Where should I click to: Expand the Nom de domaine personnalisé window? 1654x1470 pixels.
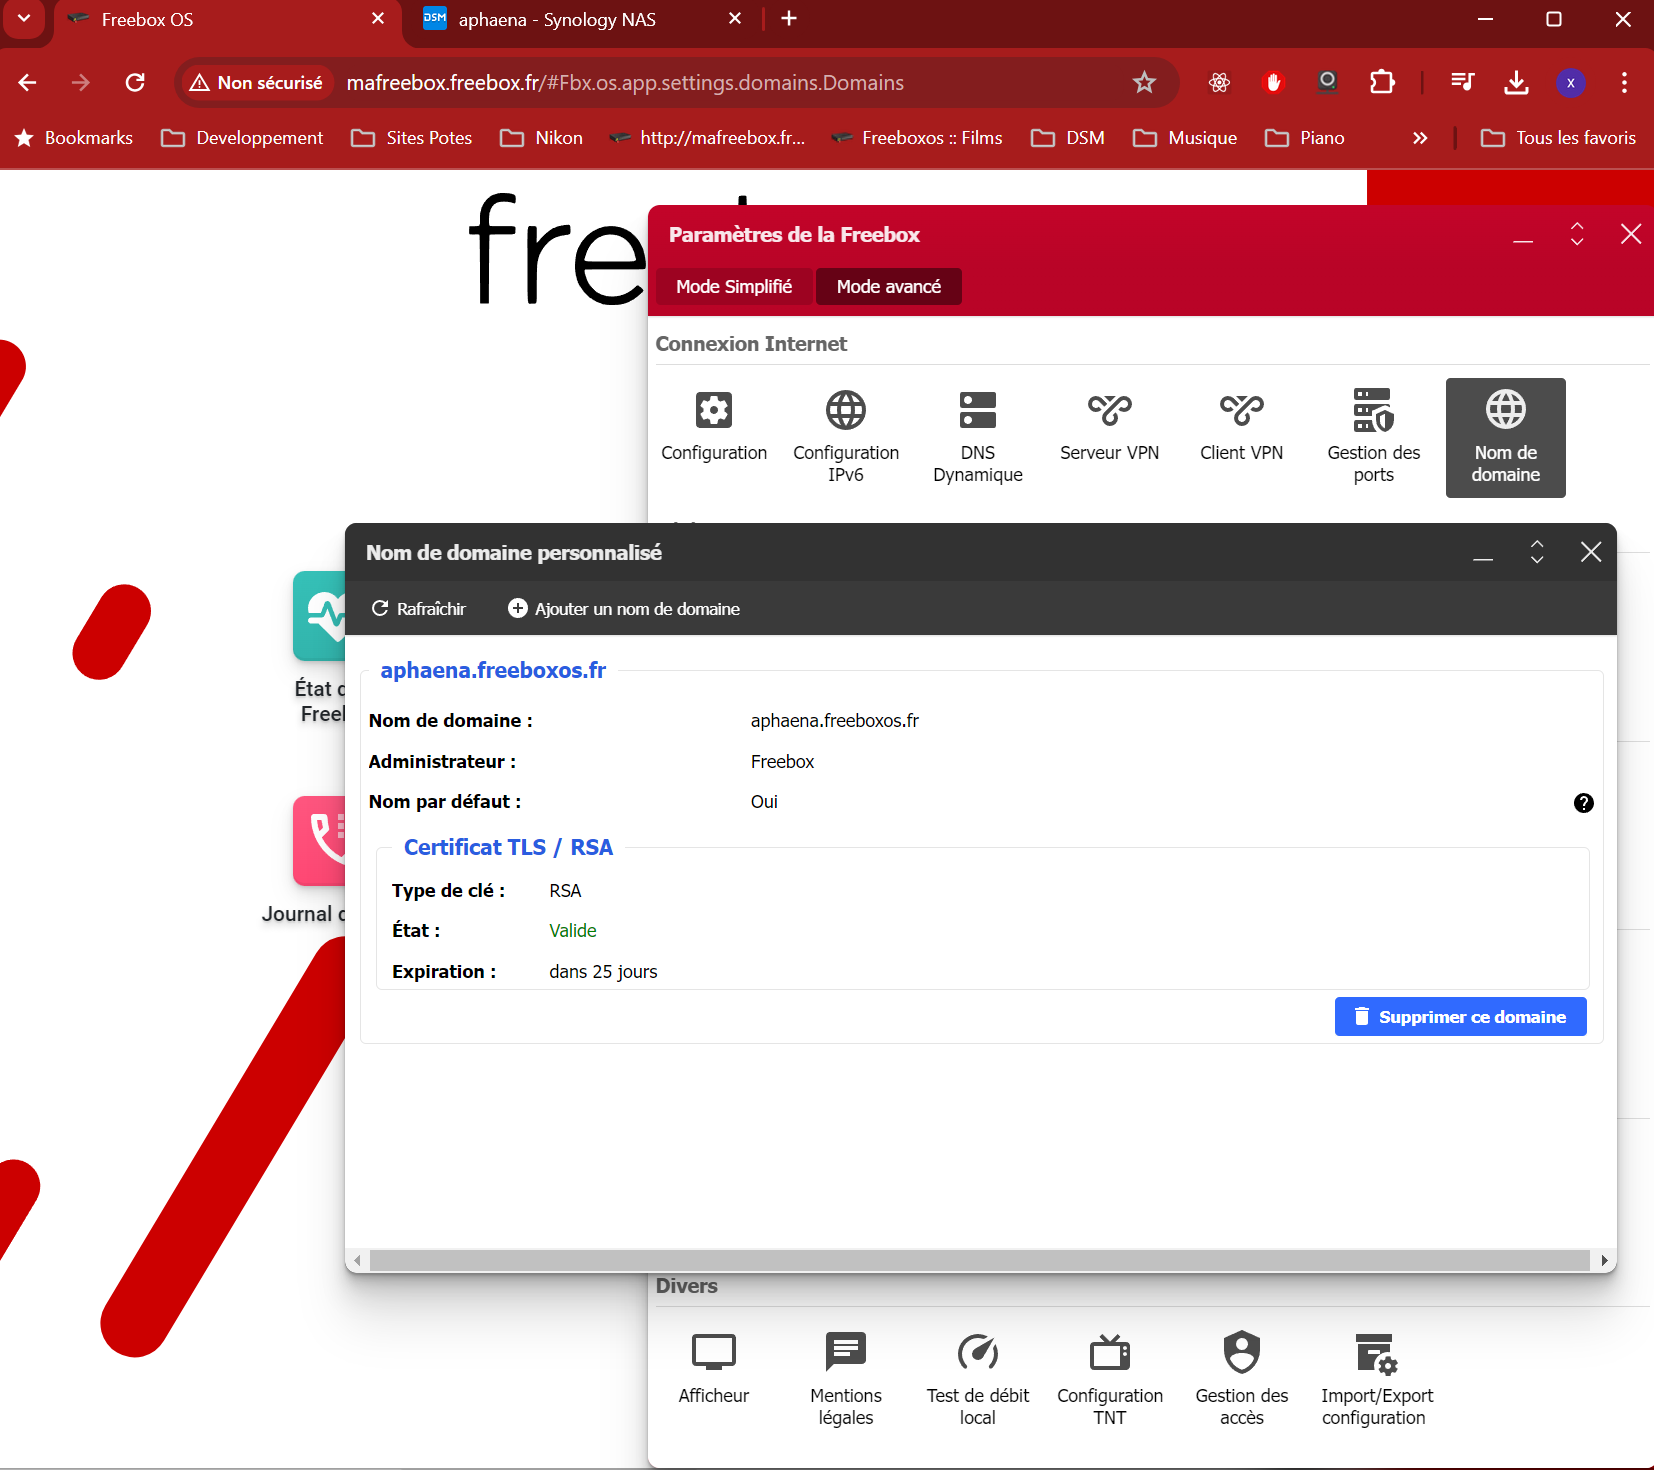pos(1537,552)
